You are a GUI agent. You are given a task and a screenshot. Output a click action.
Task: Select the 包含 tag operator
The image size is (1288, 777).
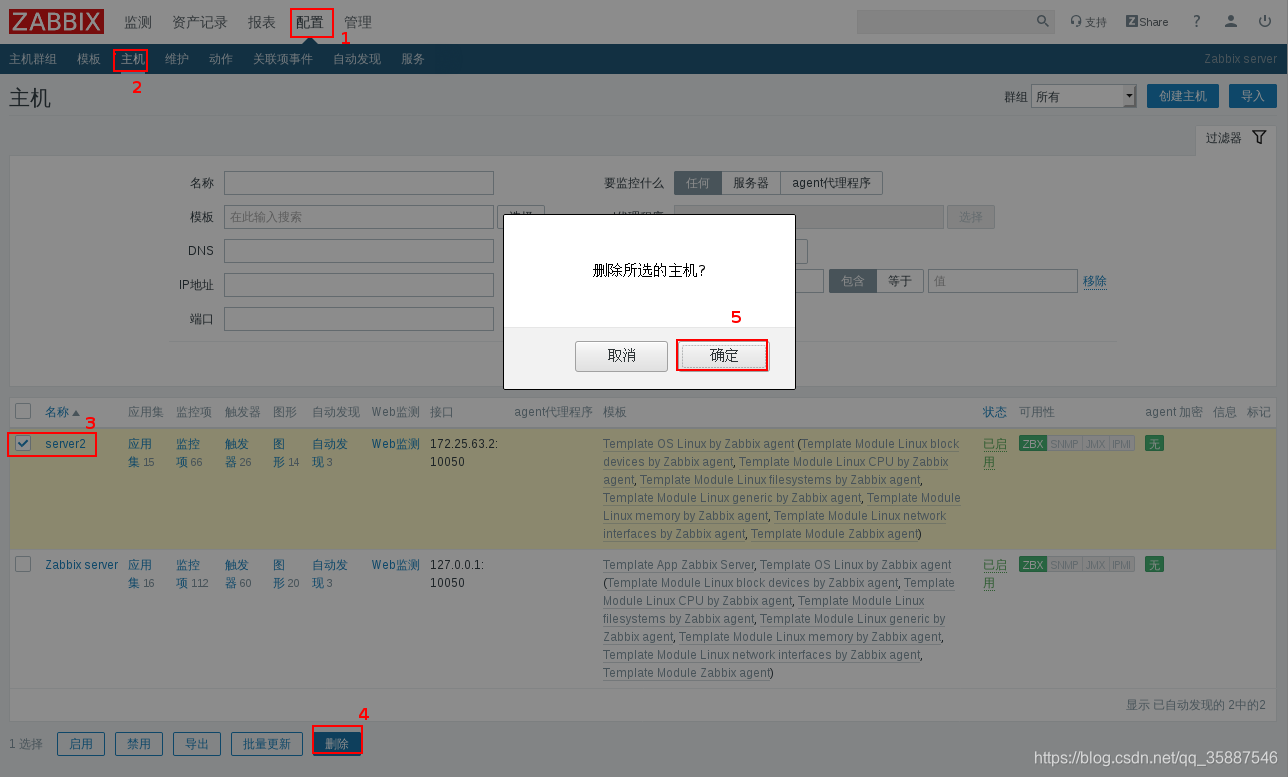(852, 281)
